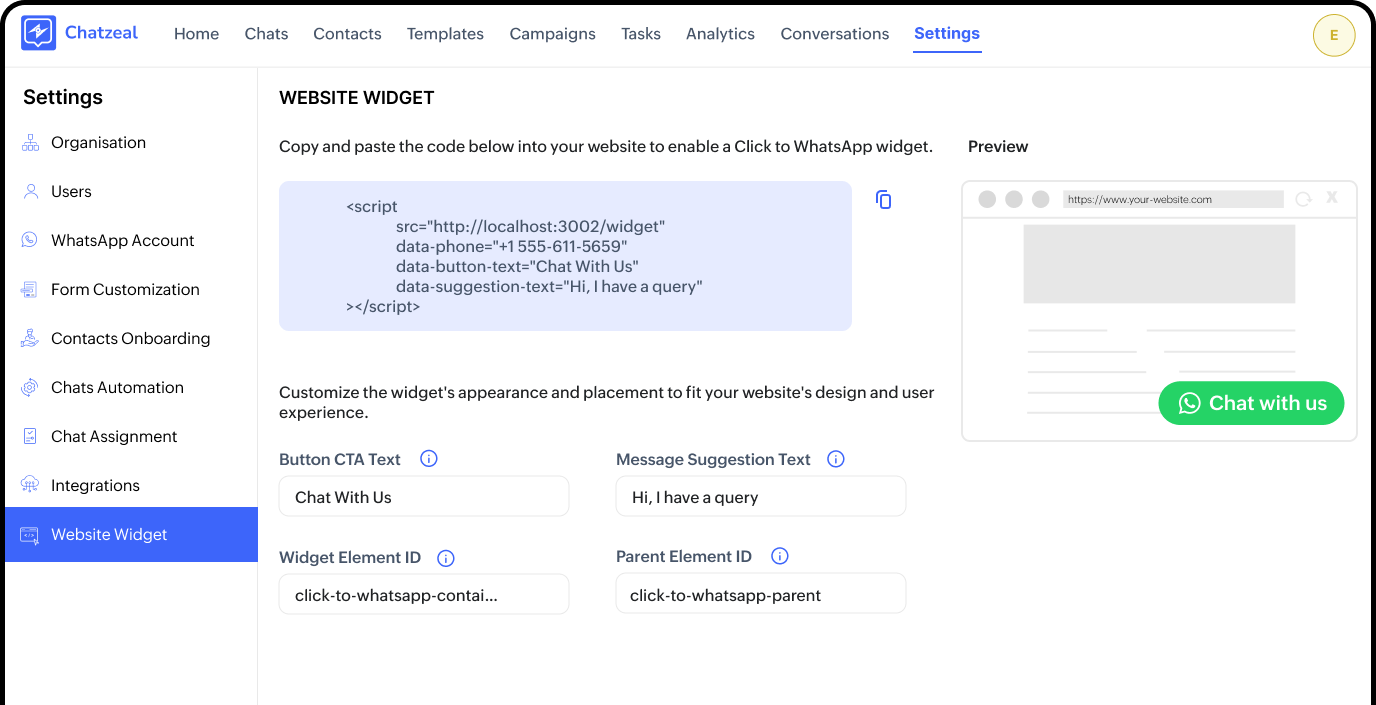
Task: Click the src localhost line in code
Action: pyautogui.click(x=530, y=227)
